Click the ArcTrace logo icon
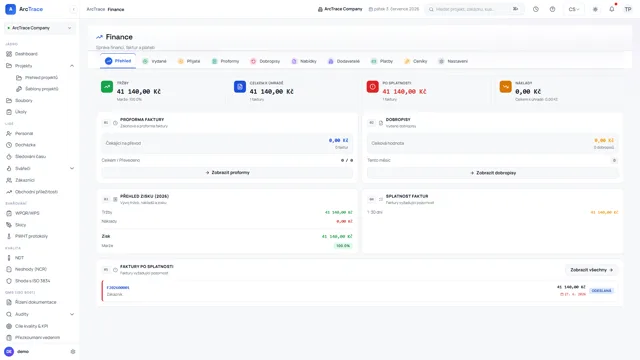640x360 pixels. coord(10,9)
